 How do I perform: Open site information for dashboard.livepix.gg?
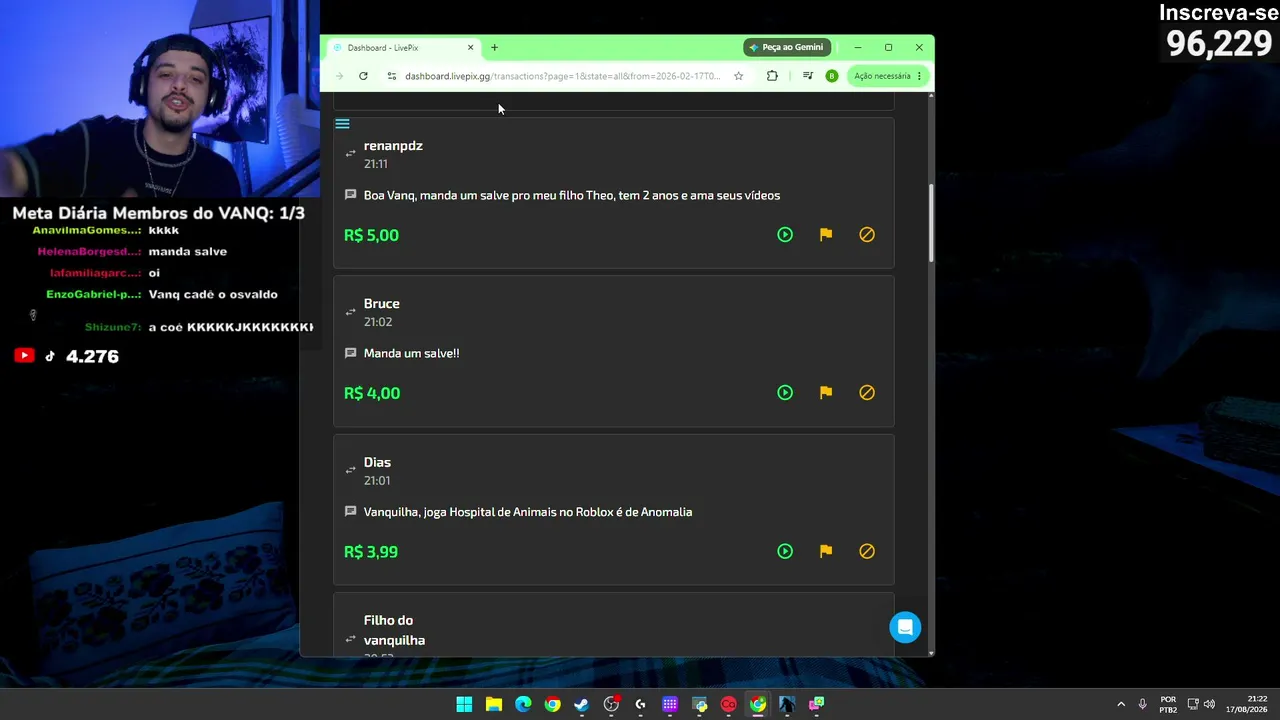[392, 76]
